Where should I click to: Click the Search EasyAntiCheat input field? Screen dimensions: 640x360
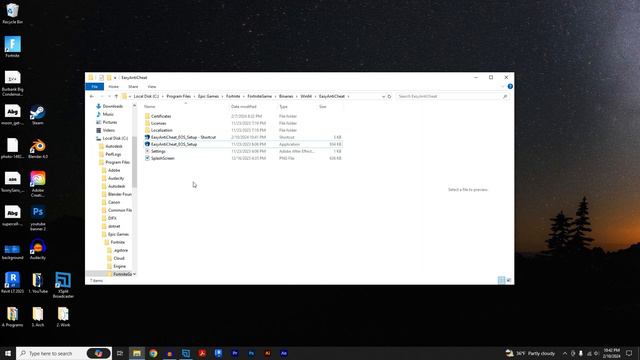tap(452, 96)
